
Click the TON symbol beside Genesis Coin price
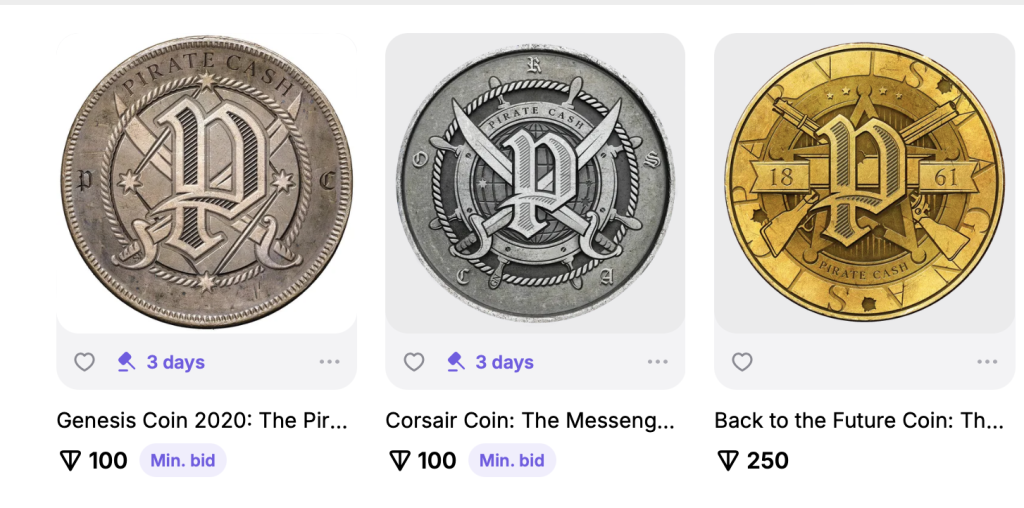pyautogui.click(x=70, y=461)
